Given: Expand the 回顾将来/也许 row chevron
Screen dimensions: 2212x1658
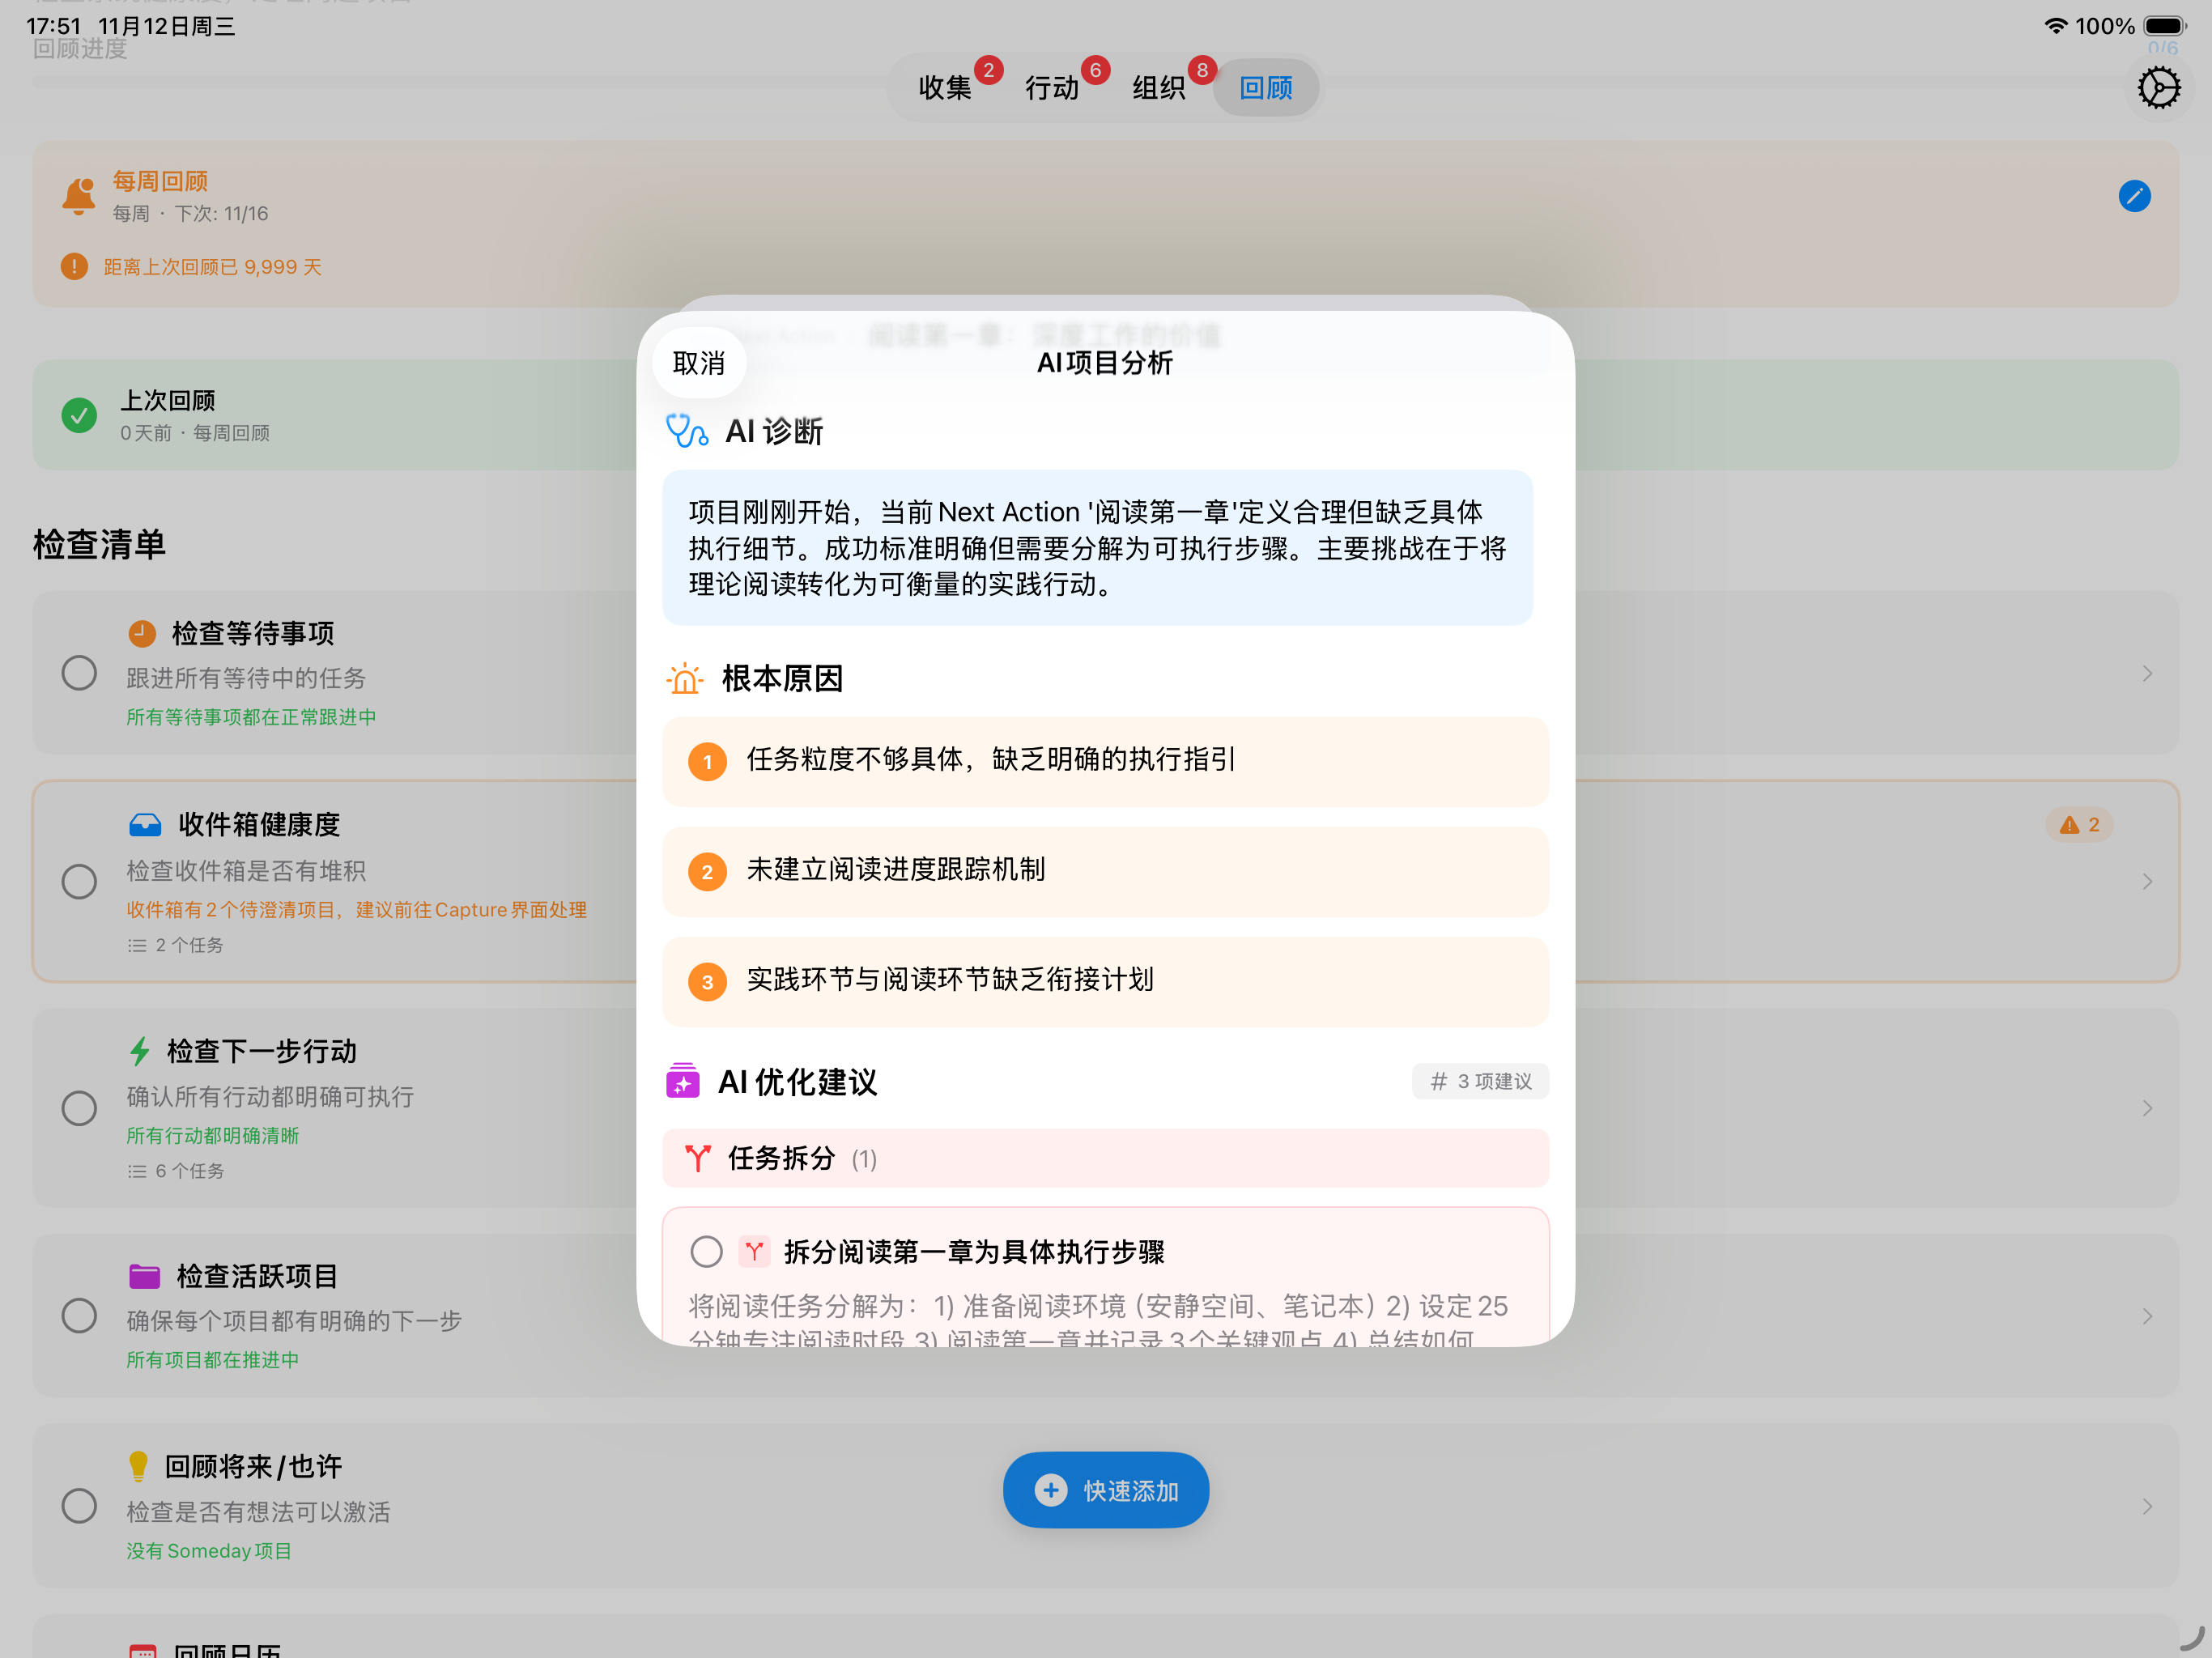Looking at the screenshot, I should pos(2148,1505).
